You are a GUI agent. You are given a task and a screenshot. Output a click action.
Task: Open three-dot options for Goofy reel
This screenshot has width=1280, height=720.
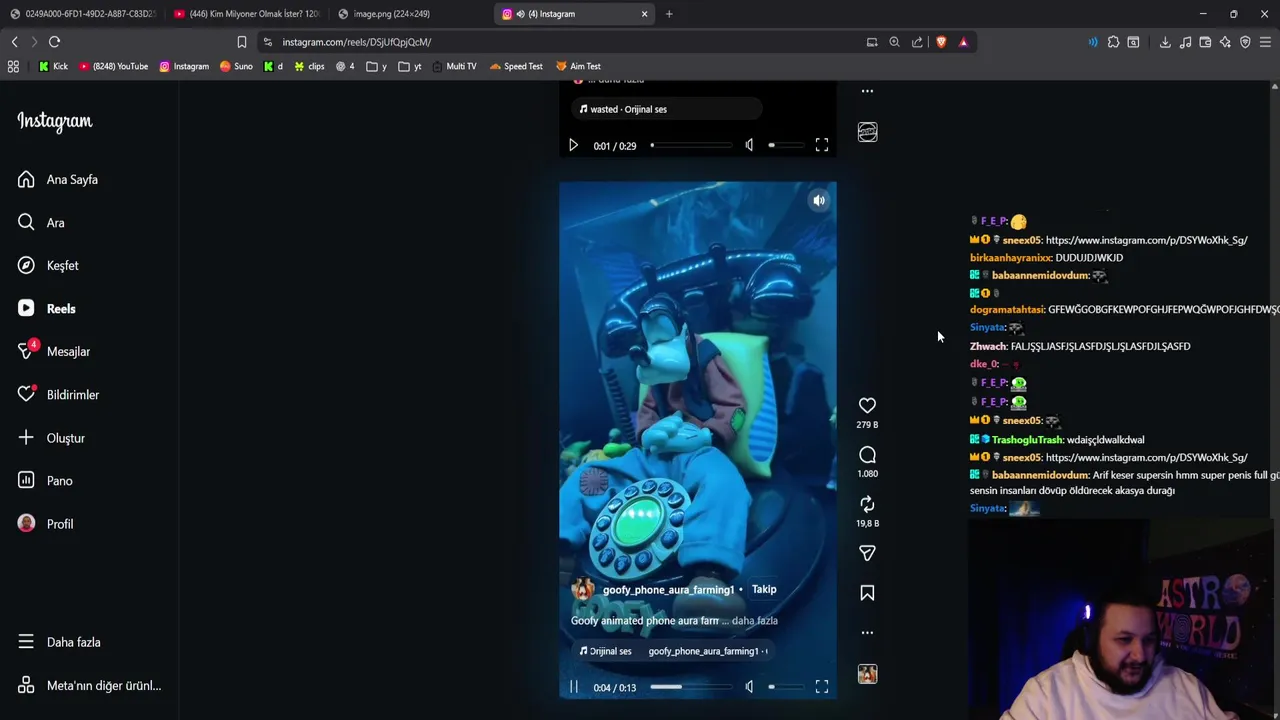pyautogui.click(x=867, y=632)
